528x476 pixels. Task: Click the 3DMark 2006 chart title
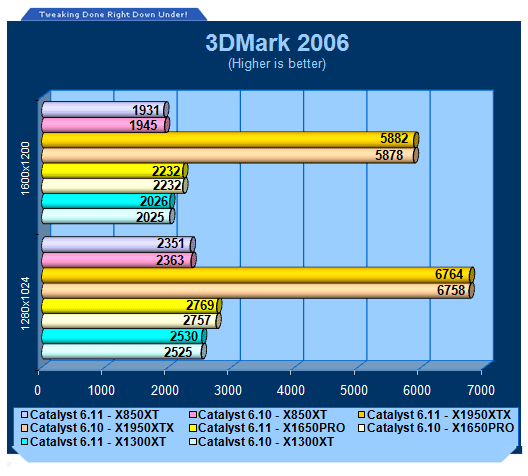(x=277, y=43)
